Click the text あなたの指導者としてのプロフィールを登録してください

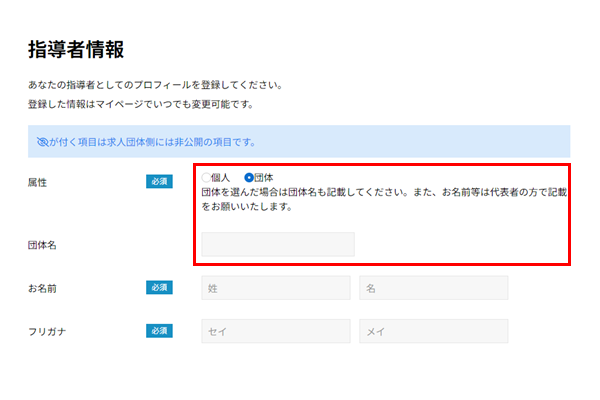pos(155,85)
